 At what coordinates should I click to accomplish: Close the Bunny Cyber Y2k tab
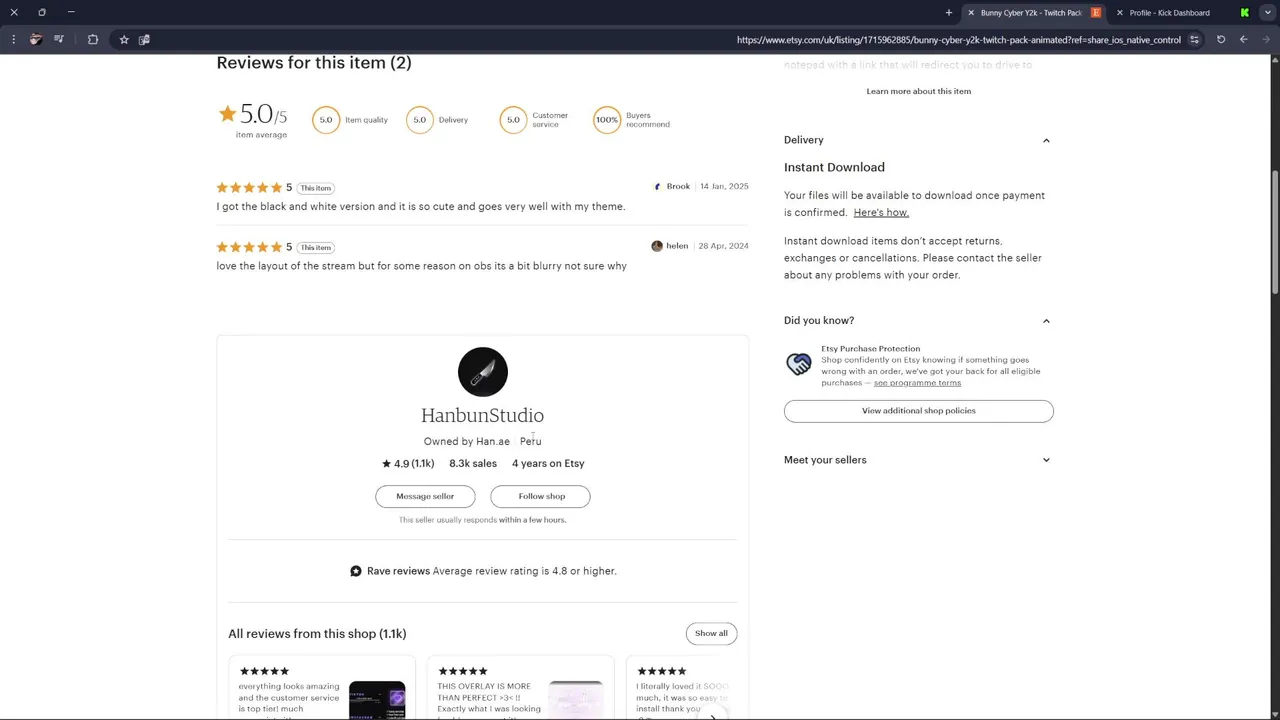pyautogui.click(x=971, y=13)
